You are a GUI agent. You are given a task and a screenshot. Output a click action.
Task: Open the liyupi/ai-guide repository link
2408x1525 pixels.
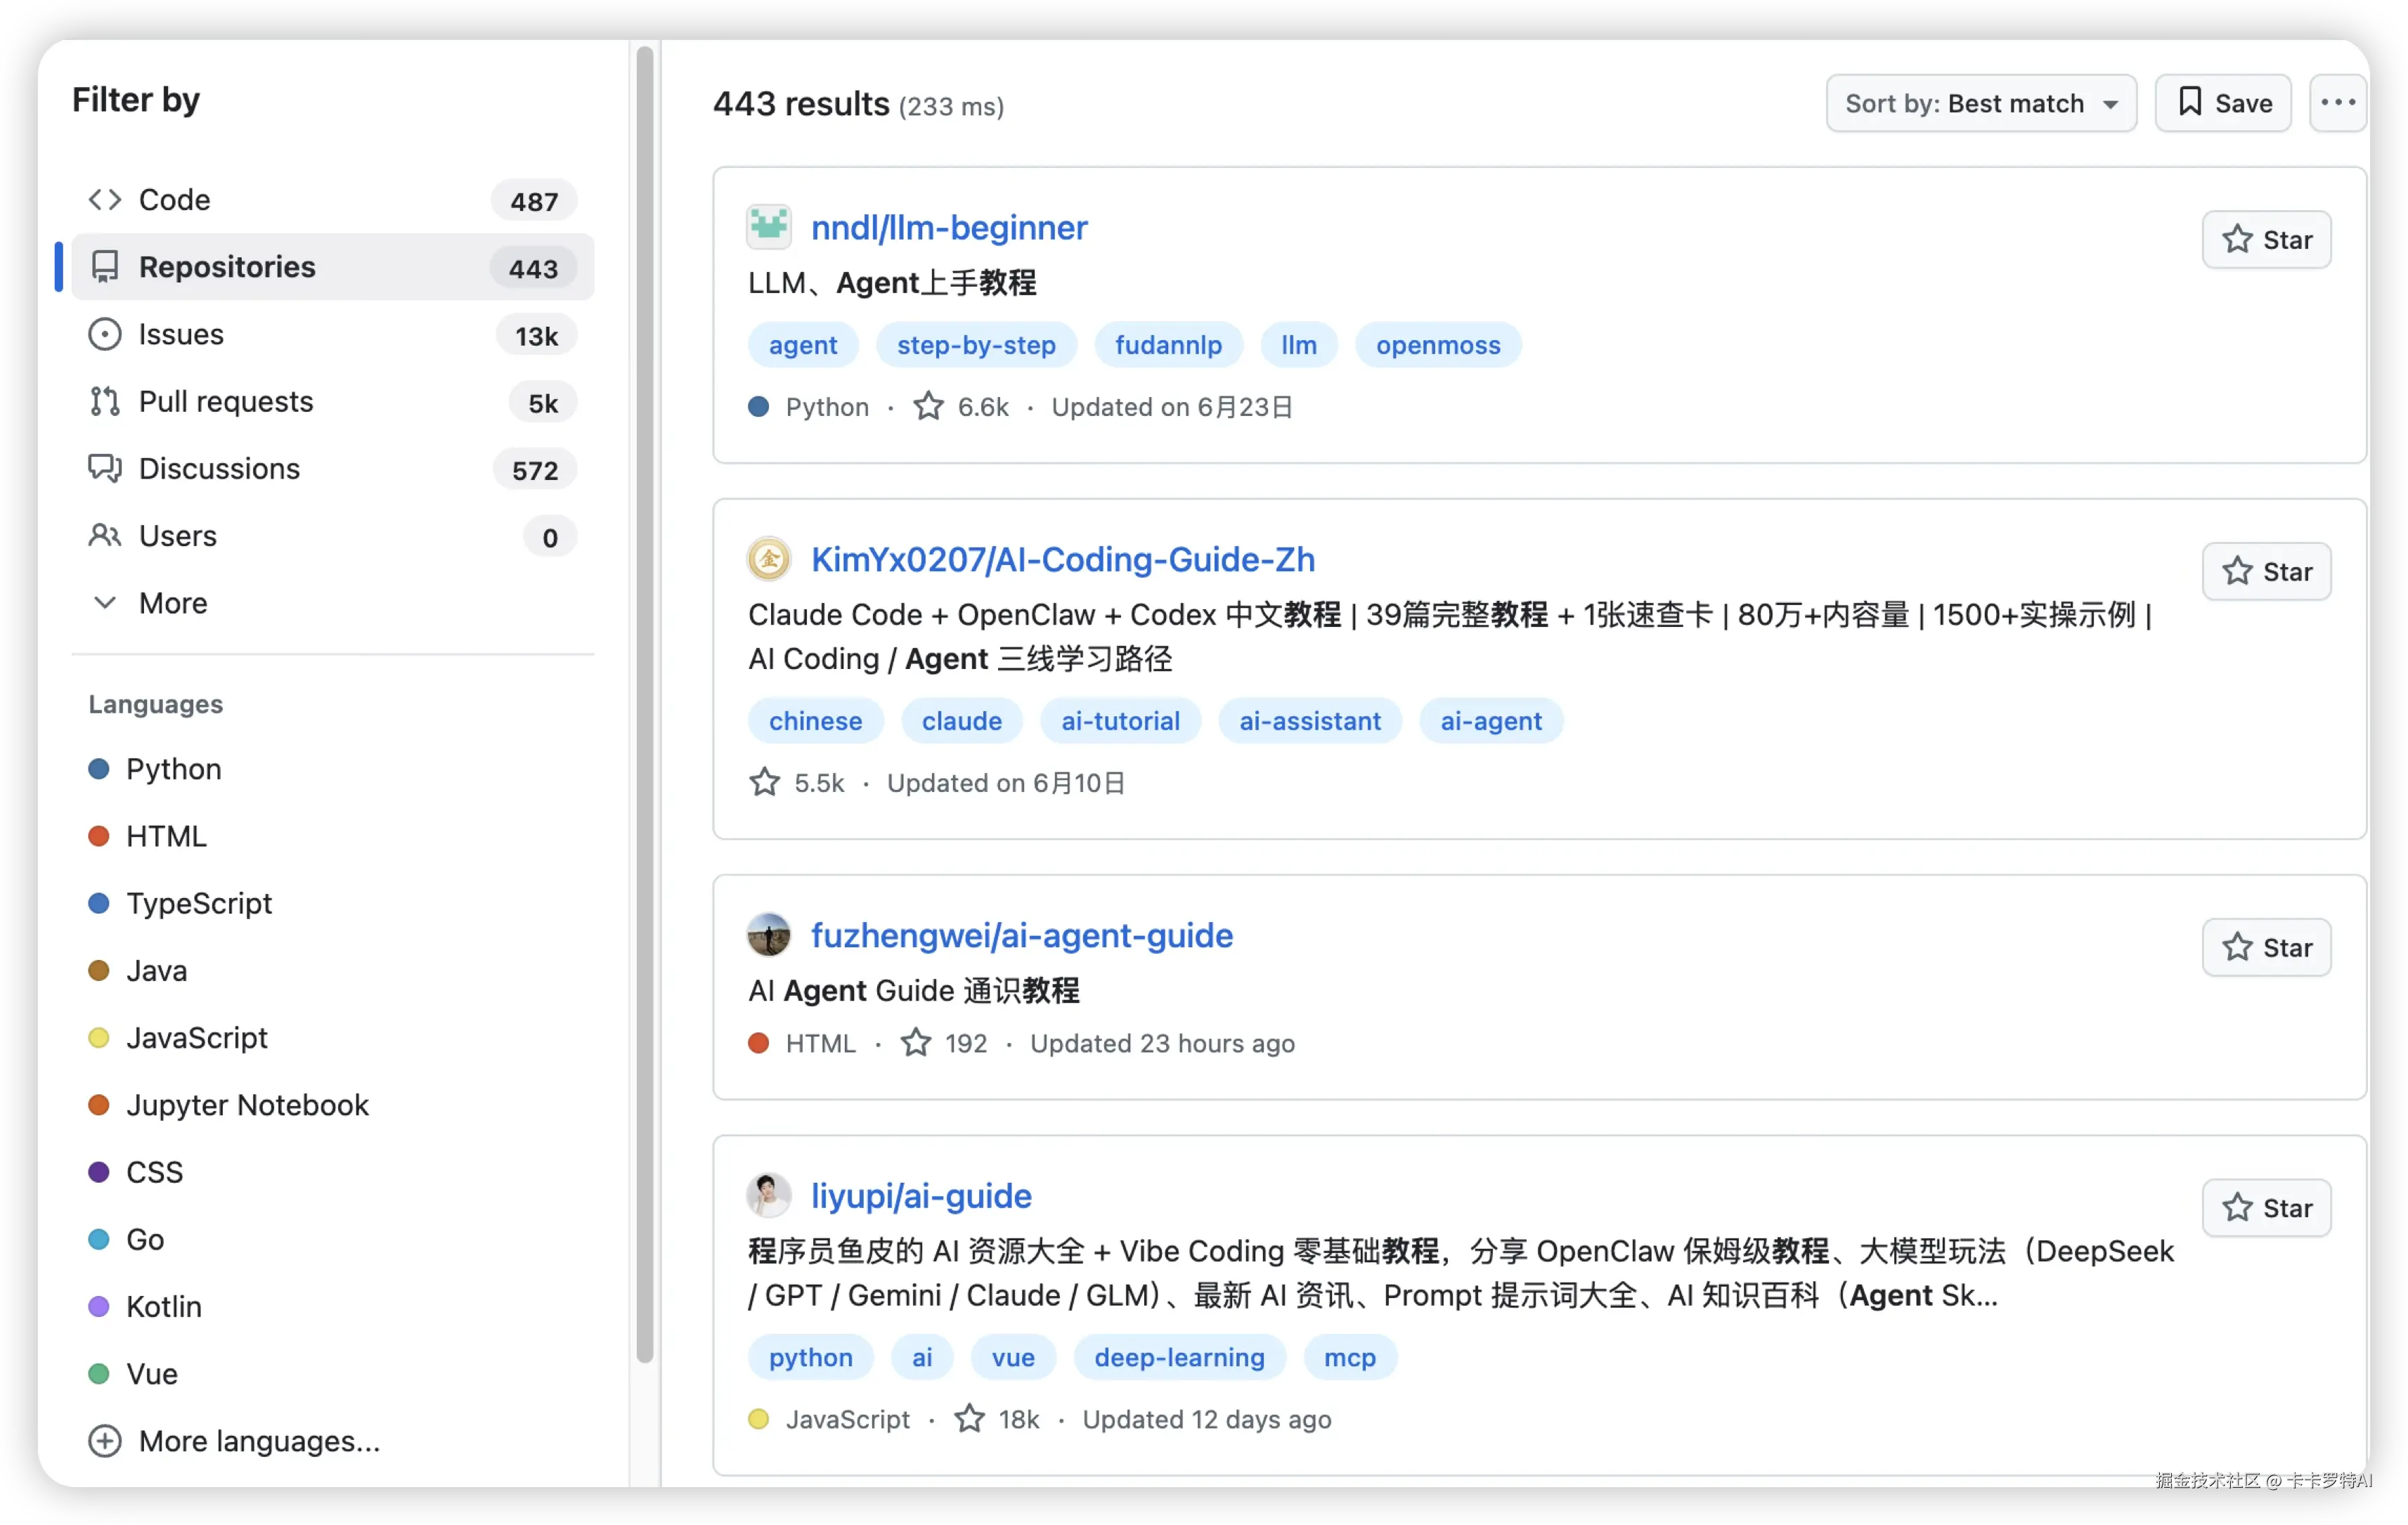coord(921,1195)
